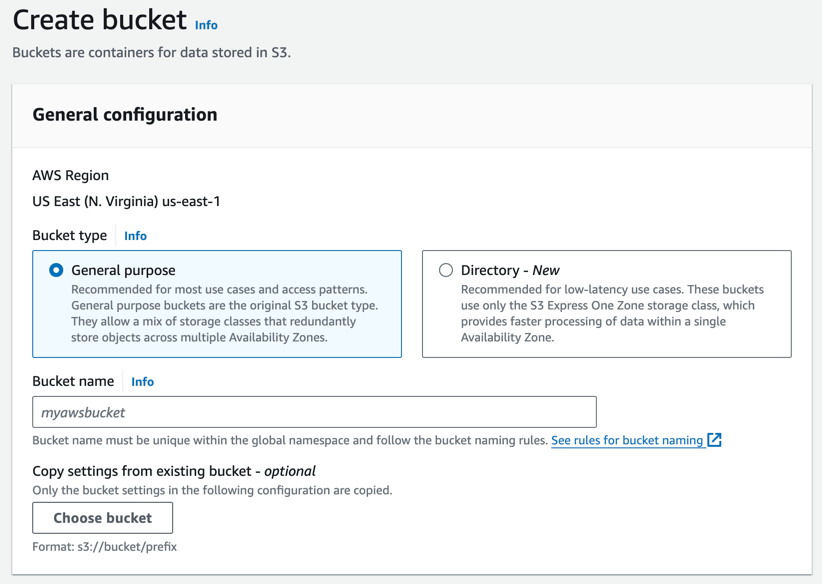Click the General configuration section header
The height and width of the screenshot is (584, 822).
[125, 115]
